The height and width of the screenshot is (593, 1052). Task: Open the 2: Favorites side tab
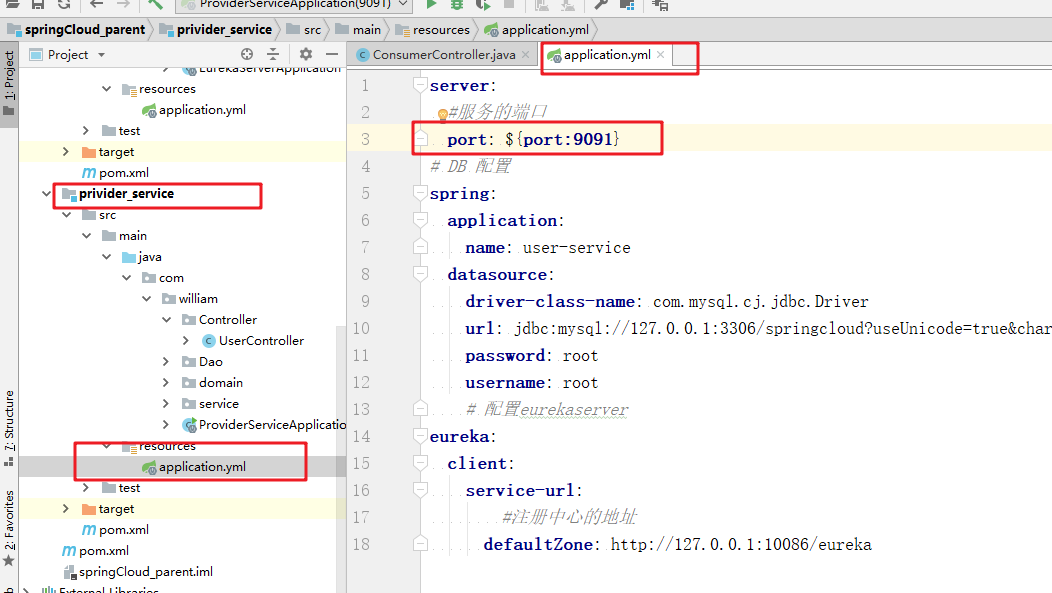pos(9,529)
